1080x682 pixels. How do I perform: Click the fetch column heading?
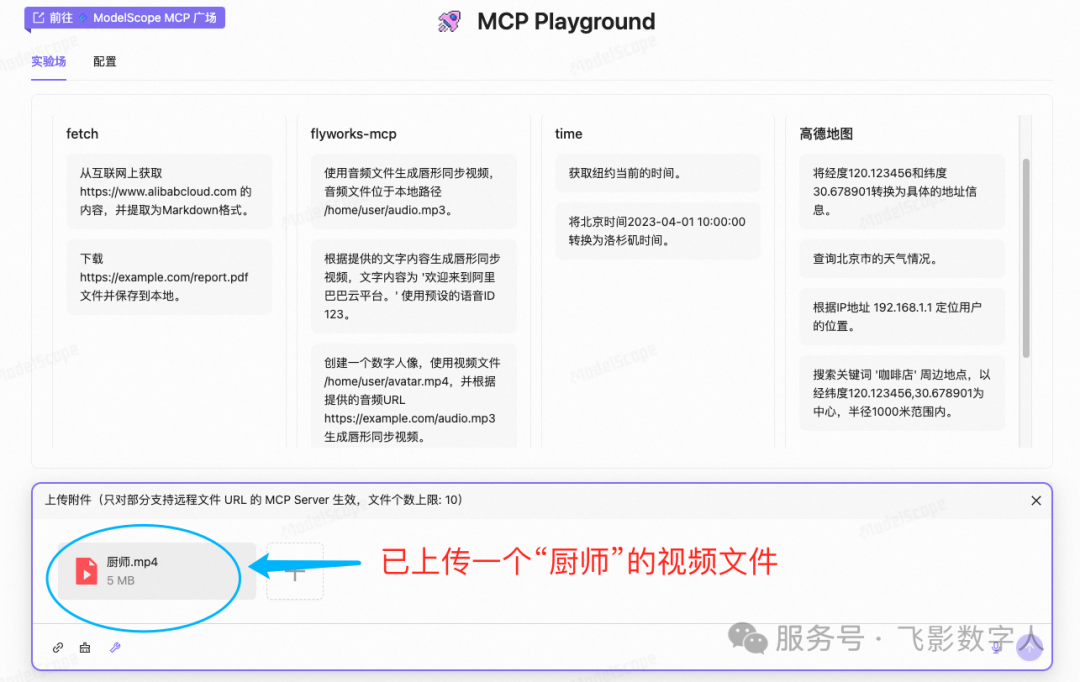pos(82,134)
